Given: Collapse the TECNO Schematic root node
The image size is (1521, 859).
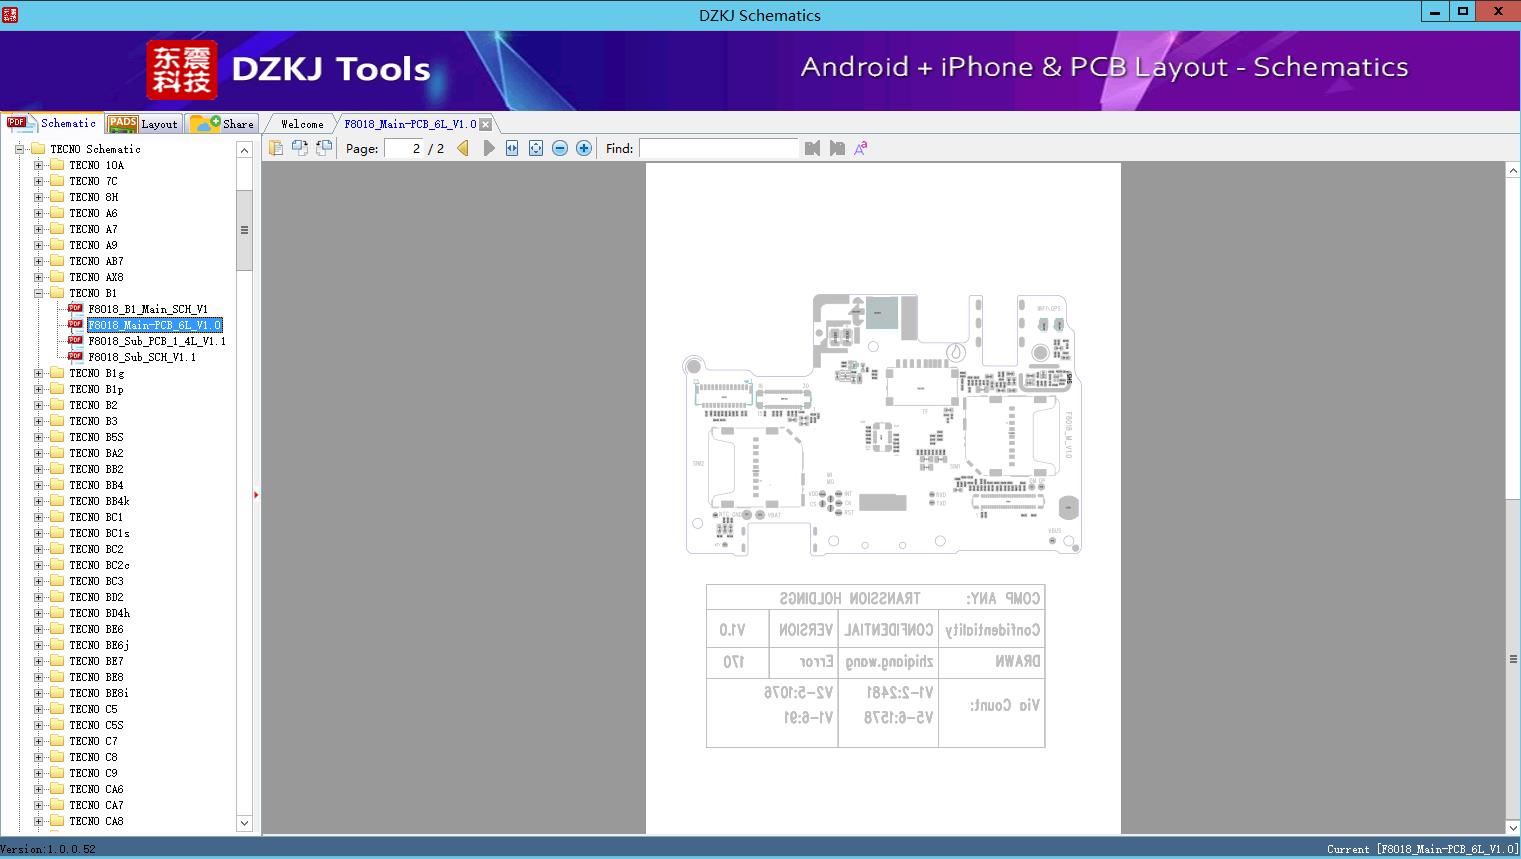Looking at the screenshot, I should click(19, 149).
